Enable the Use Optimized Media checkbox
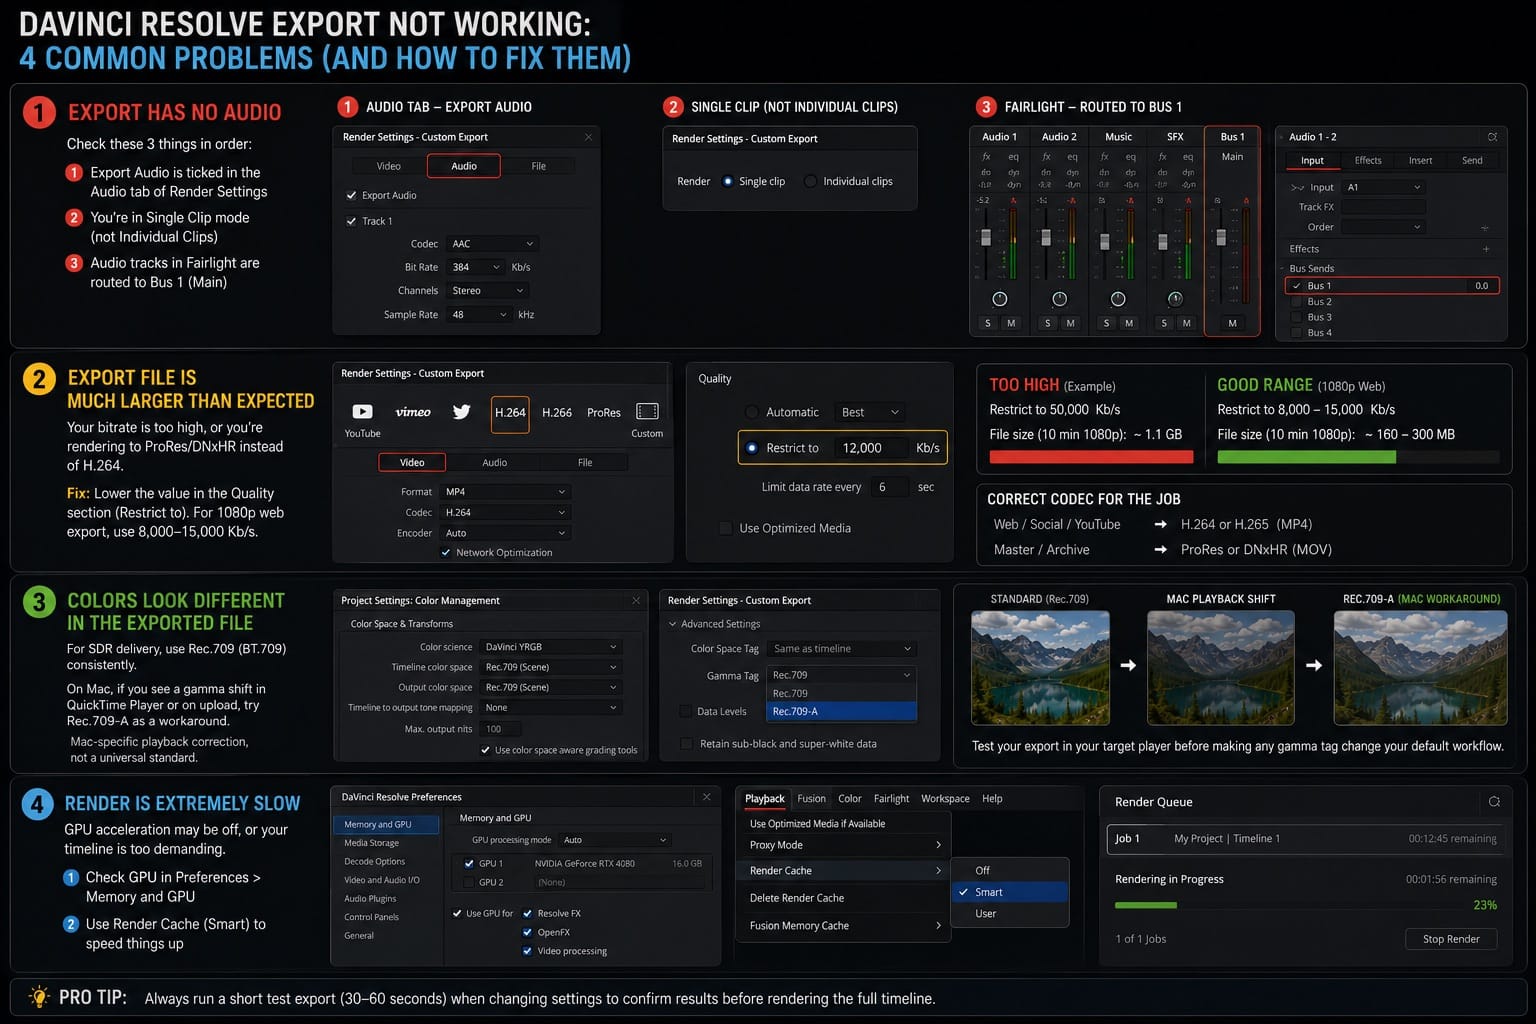 click(726, 528)
